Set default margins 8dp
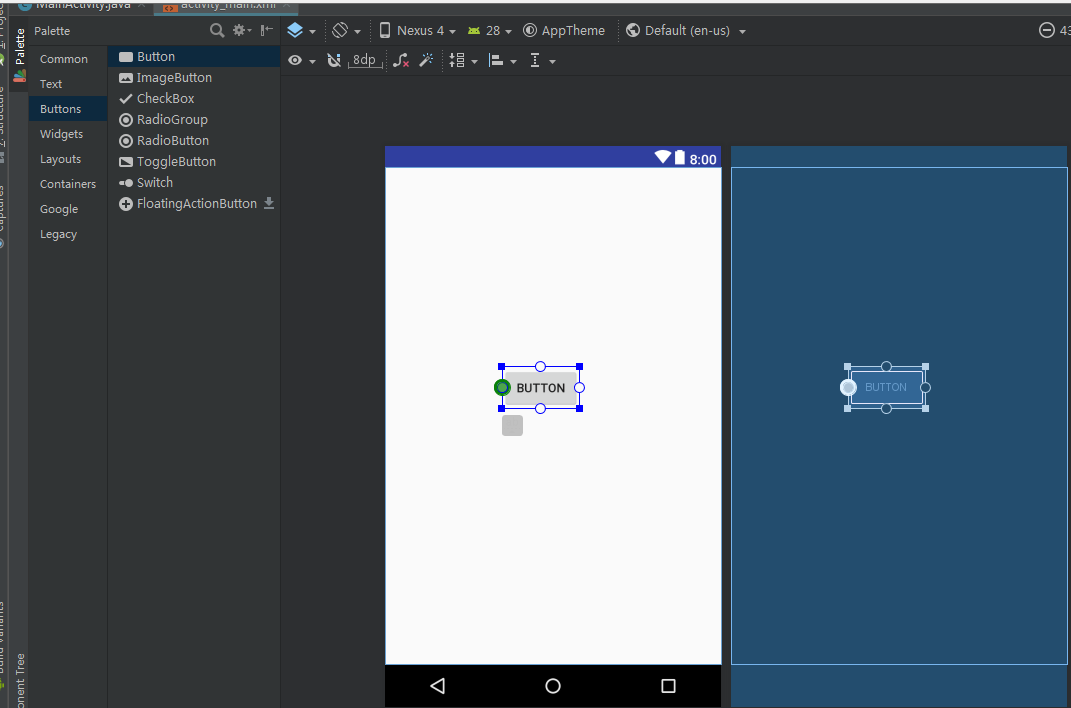This screenshot has height=708, width=1071. [x=365, y=60]
